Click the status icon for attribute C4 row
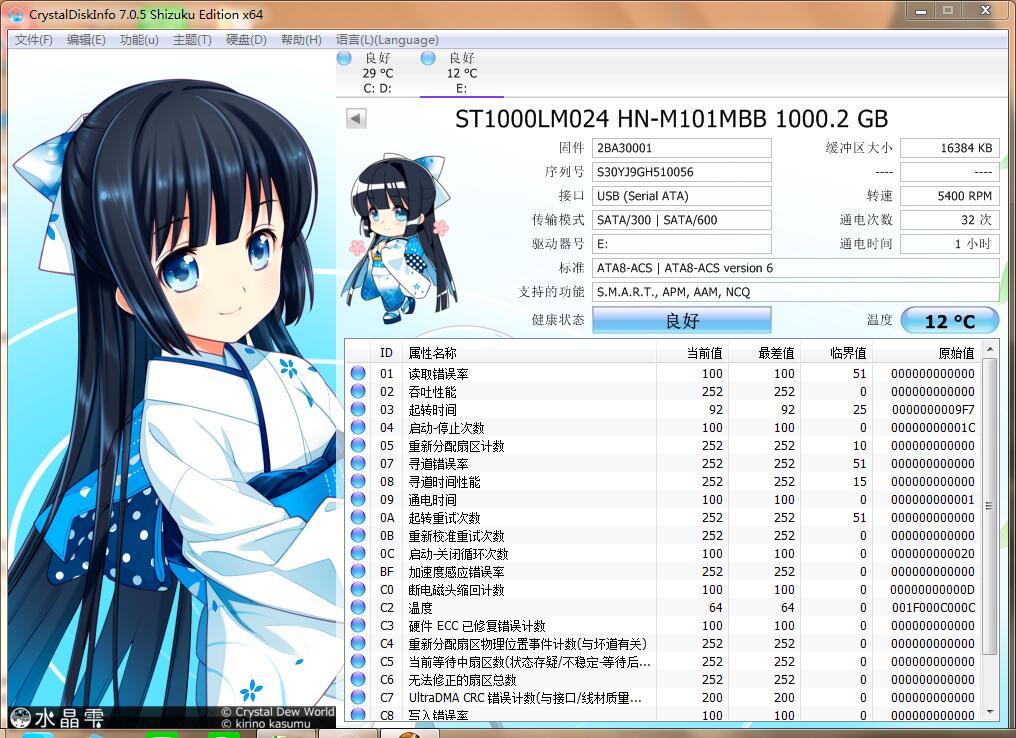1016x738 pixels. (x=358, y=643)
